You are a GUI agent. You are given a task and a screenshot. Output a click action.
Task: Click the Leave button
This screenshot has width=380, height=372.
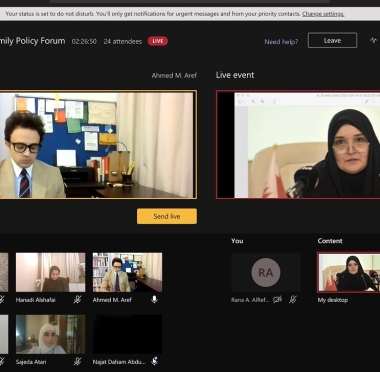pyautogui.click(x=332, y=40)
